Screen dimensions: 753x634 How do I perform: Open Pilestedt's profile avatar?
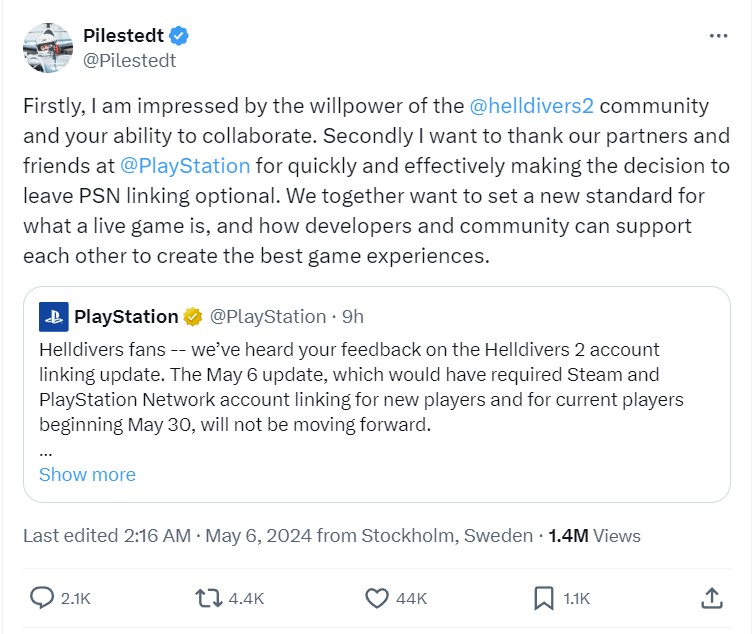coord(47,47)
